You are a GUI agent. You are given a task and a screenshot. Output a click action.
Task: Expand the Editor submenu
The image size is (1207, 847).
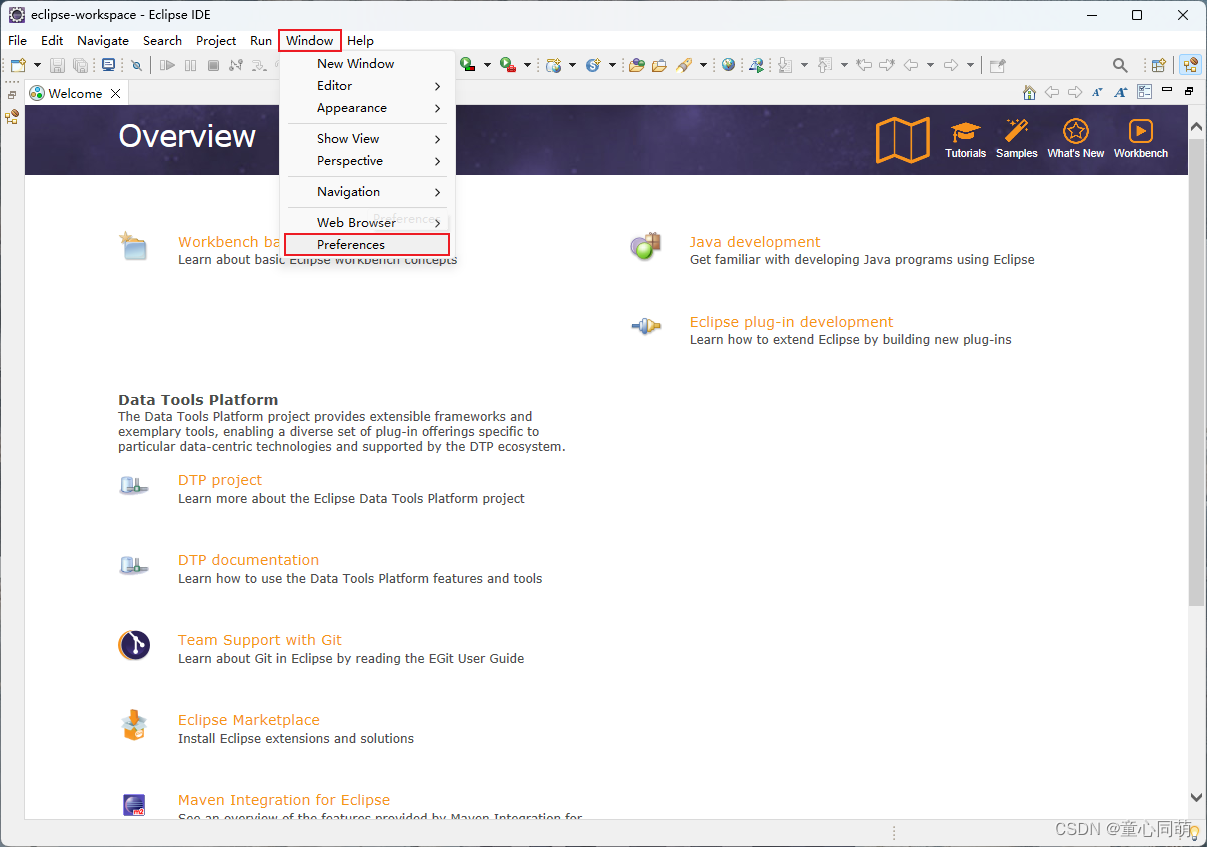[367, 86]
